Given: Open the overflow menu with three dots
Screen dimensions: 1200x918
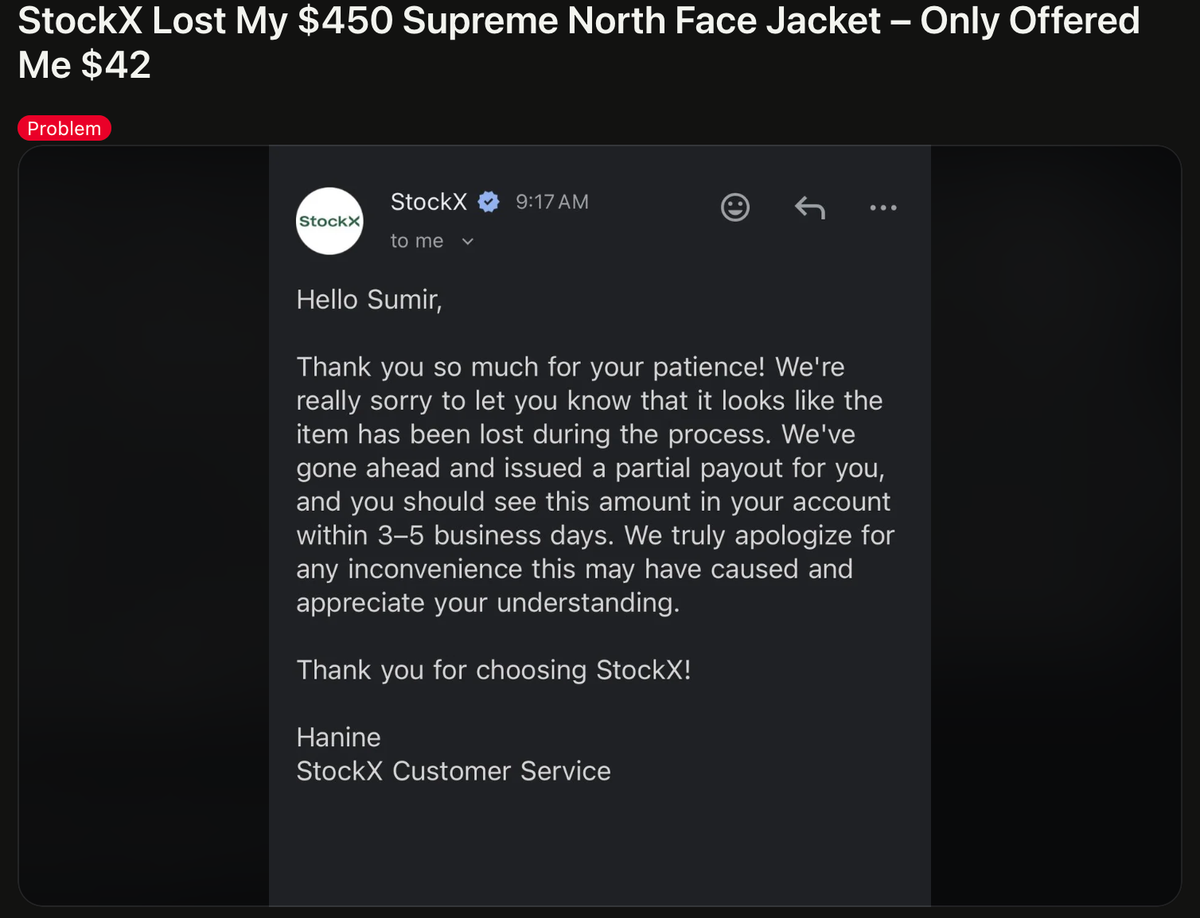Looking at the screenshot, I should pyautogui.click(x=883, y=207).
